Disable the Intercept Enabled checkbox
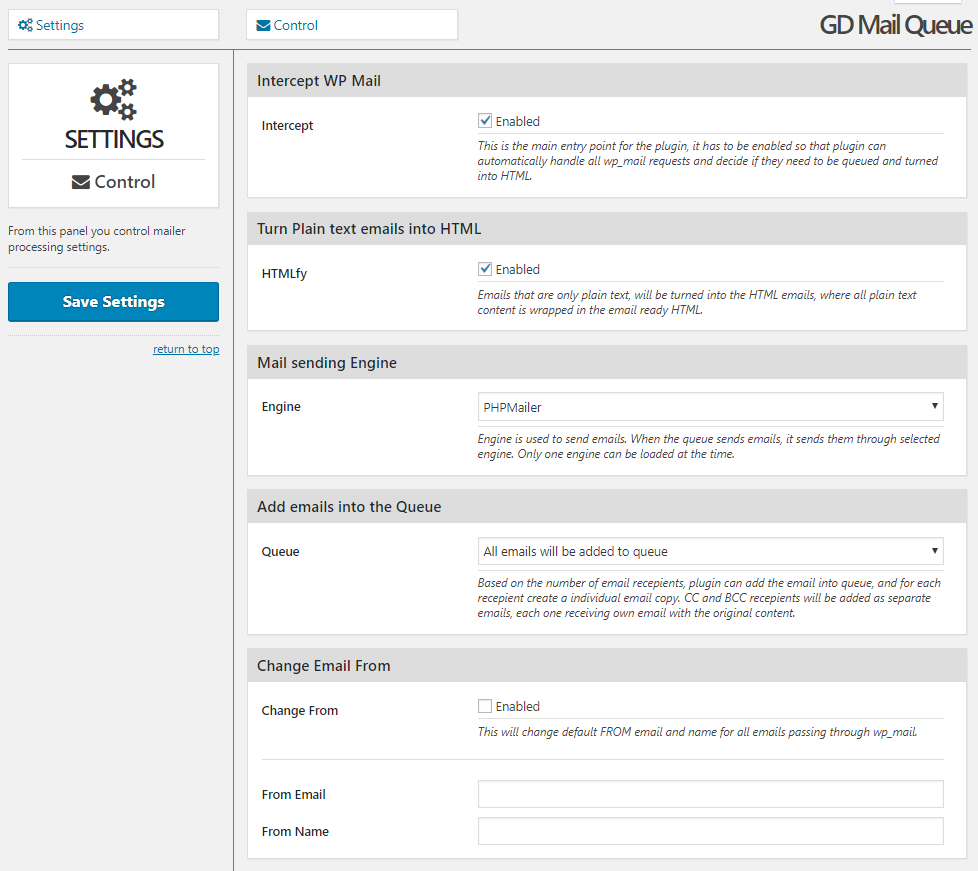Viewport: 978px width, 871px height. click(x=485, y=121)
